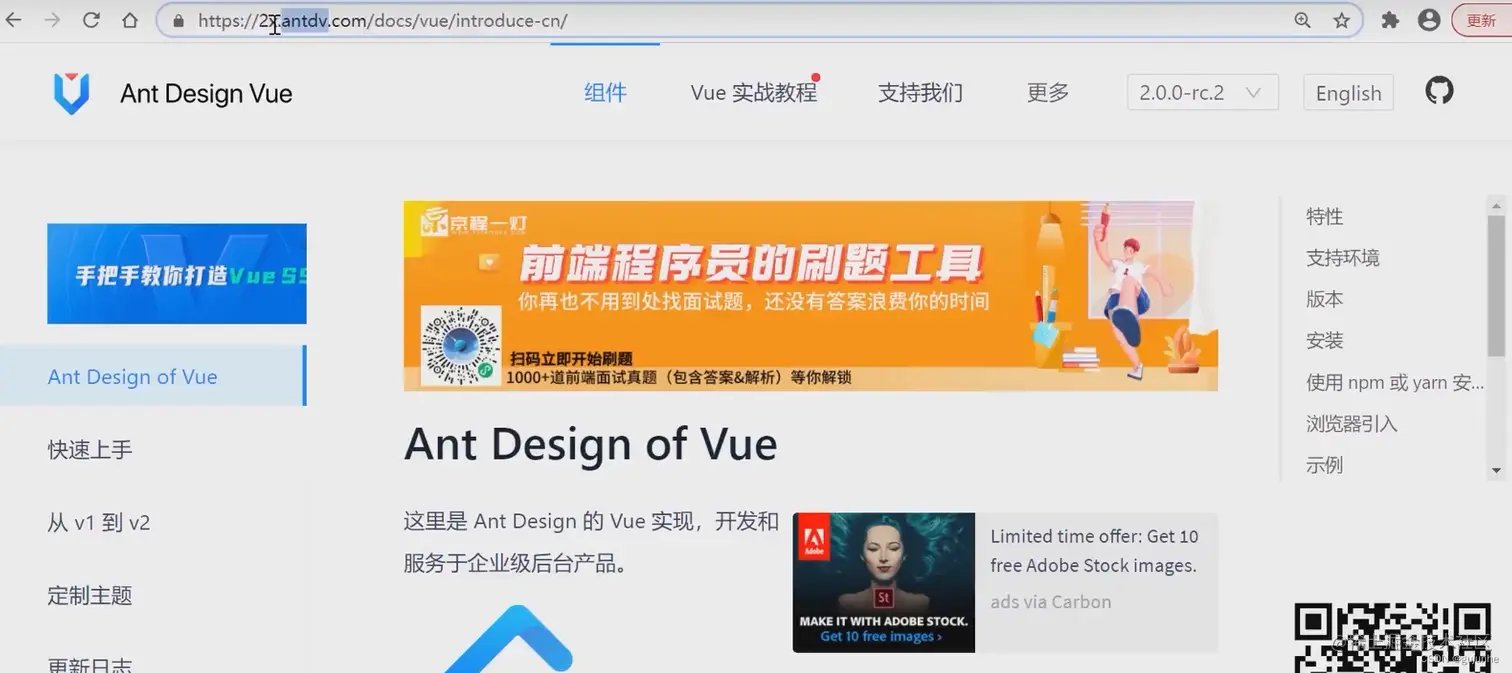Open the 支持我们 menu item
The image size is (1512, 673).
[920, 93]
